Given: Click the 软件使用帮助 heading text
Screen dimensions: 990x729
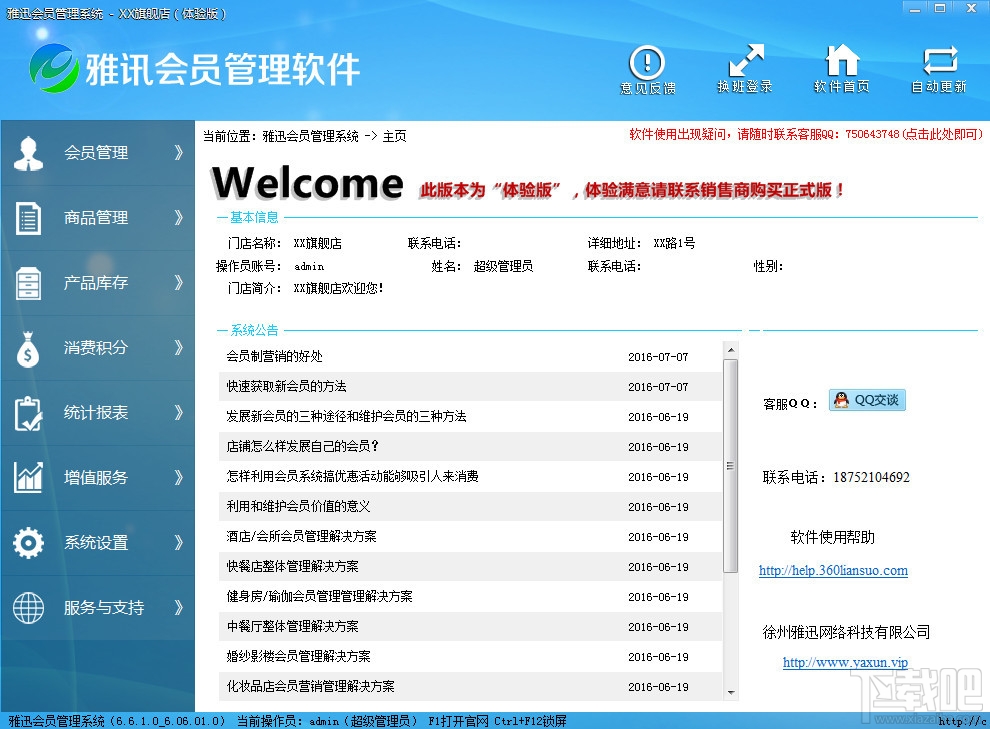Looking at the screenshot, I should (833, 537).
